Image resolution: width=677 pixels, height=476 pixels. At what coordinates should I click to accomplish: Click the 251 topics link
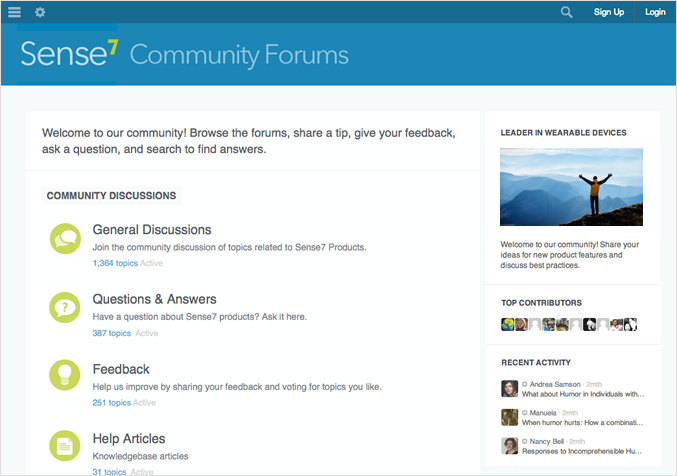[111, 403]
